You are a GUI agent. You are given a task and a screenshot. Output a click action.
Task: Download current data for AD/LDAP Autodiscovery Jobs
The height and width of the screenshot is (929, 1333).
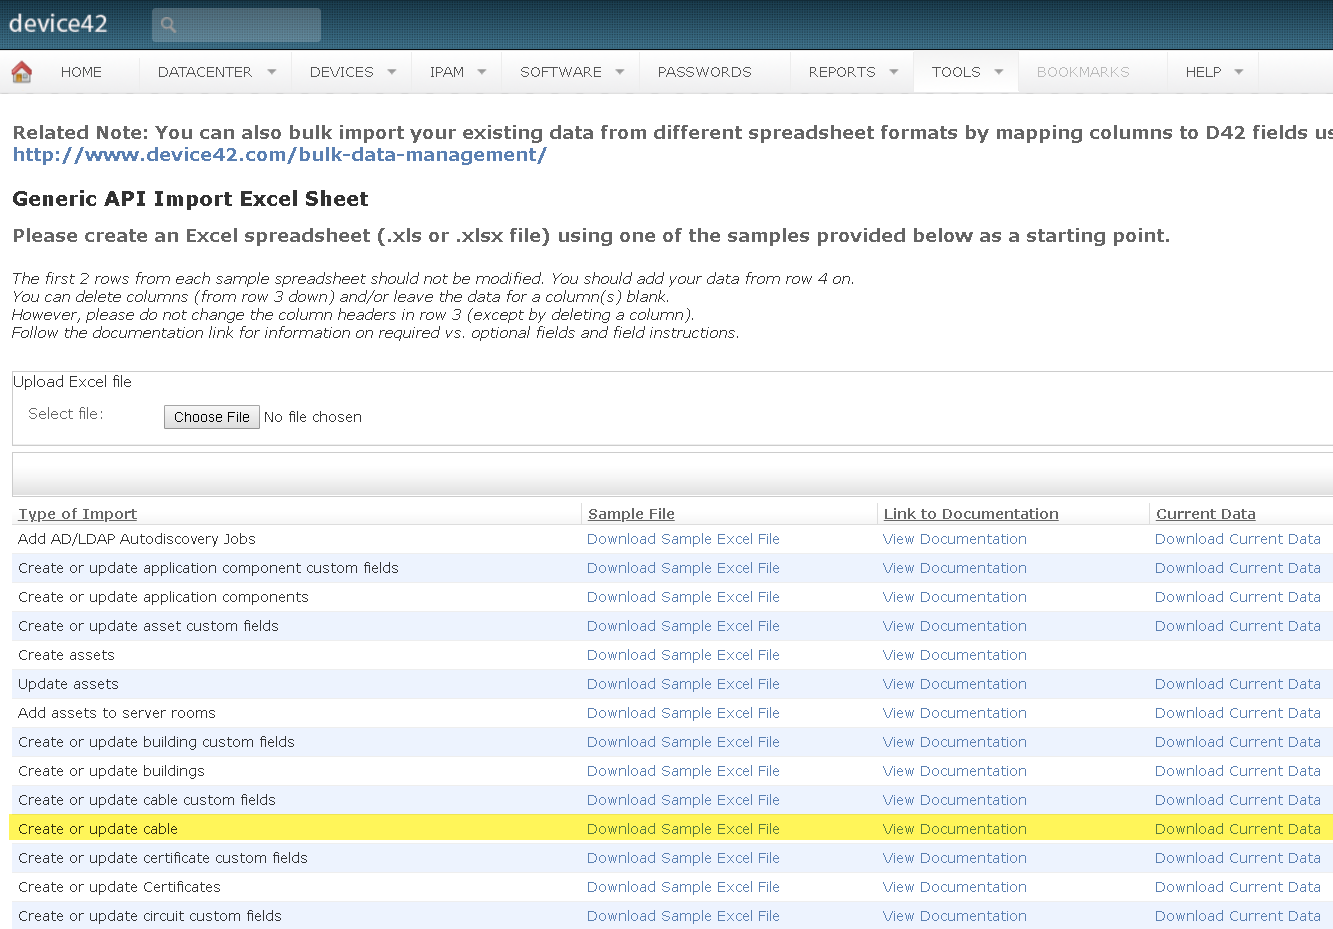click(1237, 539)
